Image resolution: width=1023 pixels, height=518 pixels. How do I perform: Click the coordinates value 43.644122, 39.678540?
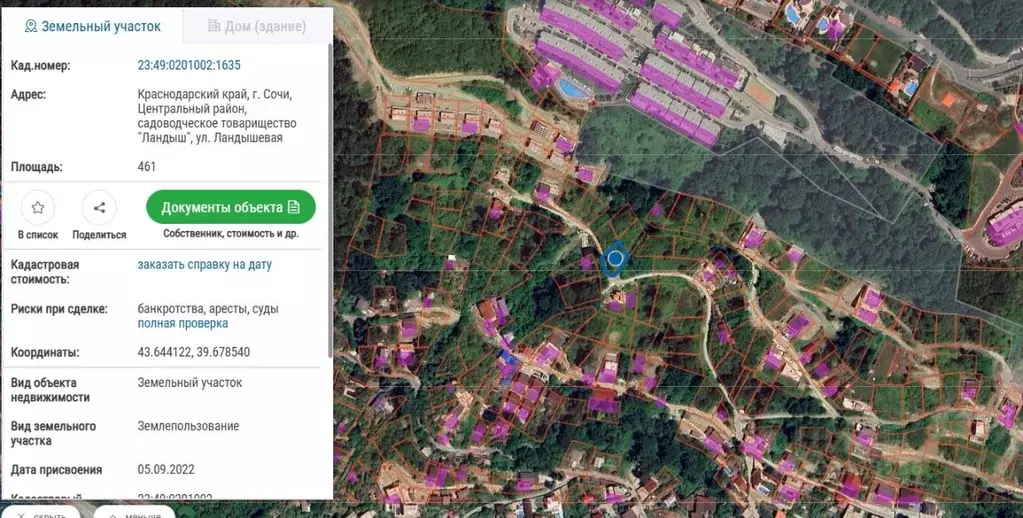click(x=193, y=353)
